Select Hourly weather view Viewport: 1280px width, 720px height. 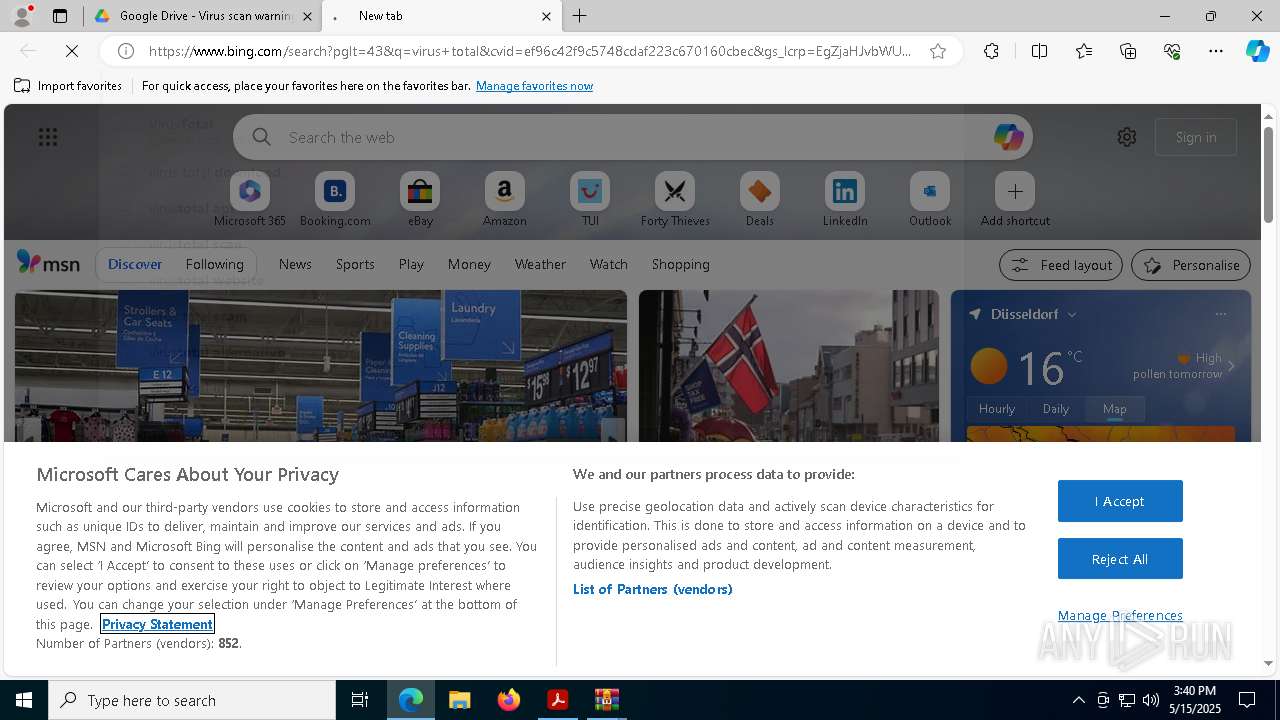[x=997, y=409]
